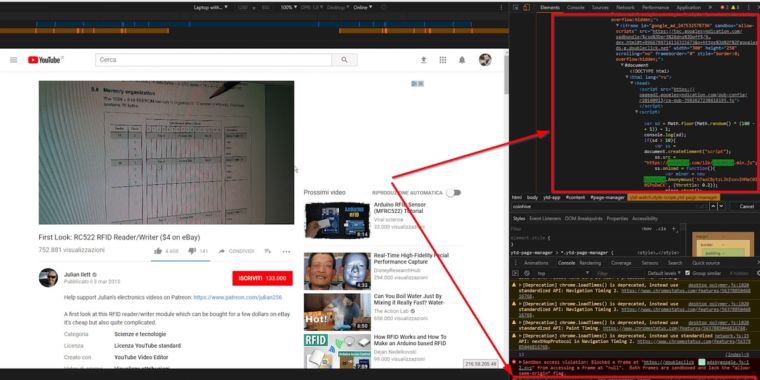The height and width of the screenshot is (380, 760).
Task: Open the video more options ellipsis
Action: pos(286,251)
